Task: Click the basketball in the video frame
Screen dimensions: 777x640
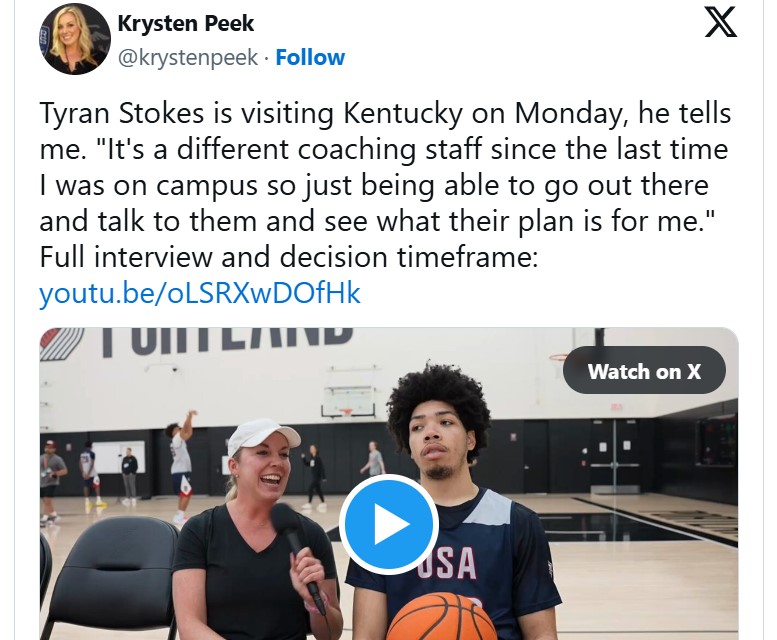Action: pyautogui.click(x=441, y=616)
